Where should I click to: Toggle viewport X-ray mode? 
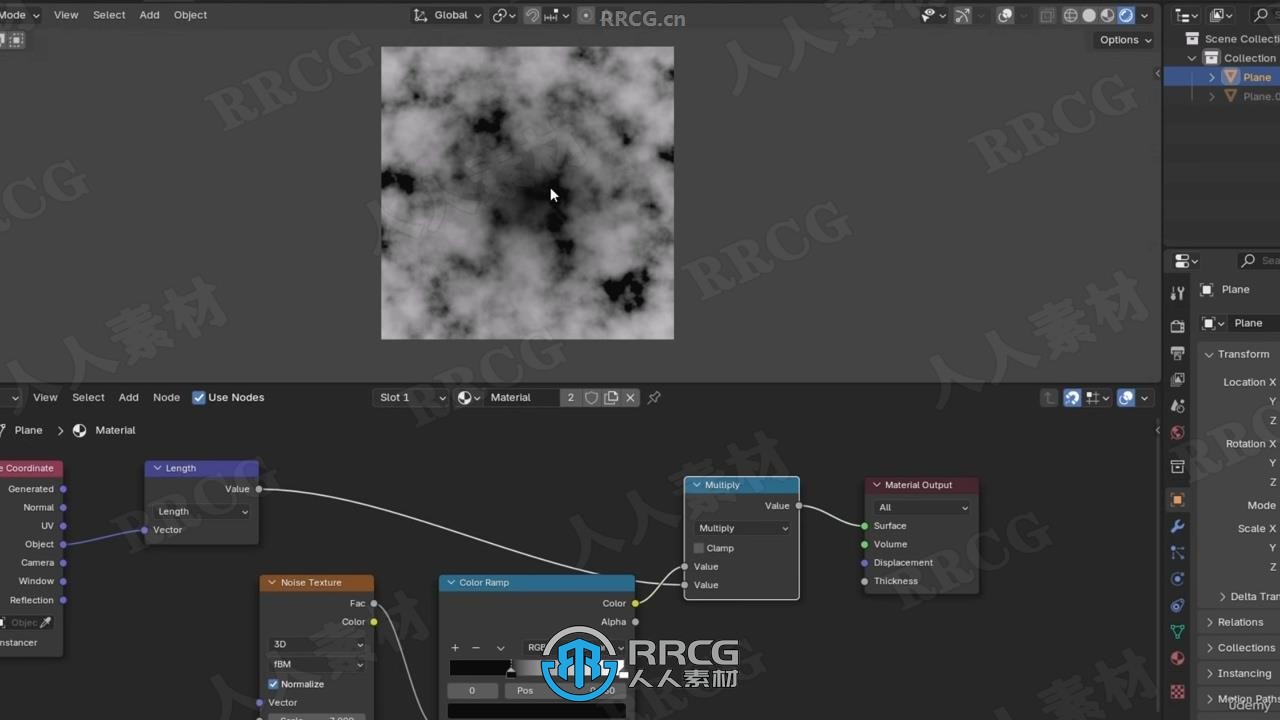(1047, 15)
